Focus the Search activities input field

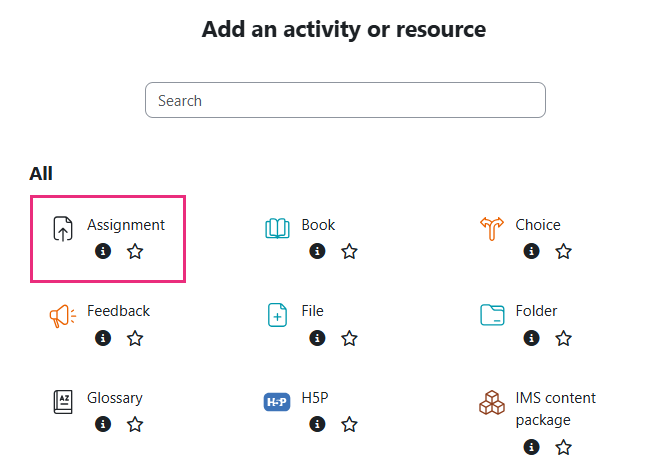[345, 101]
